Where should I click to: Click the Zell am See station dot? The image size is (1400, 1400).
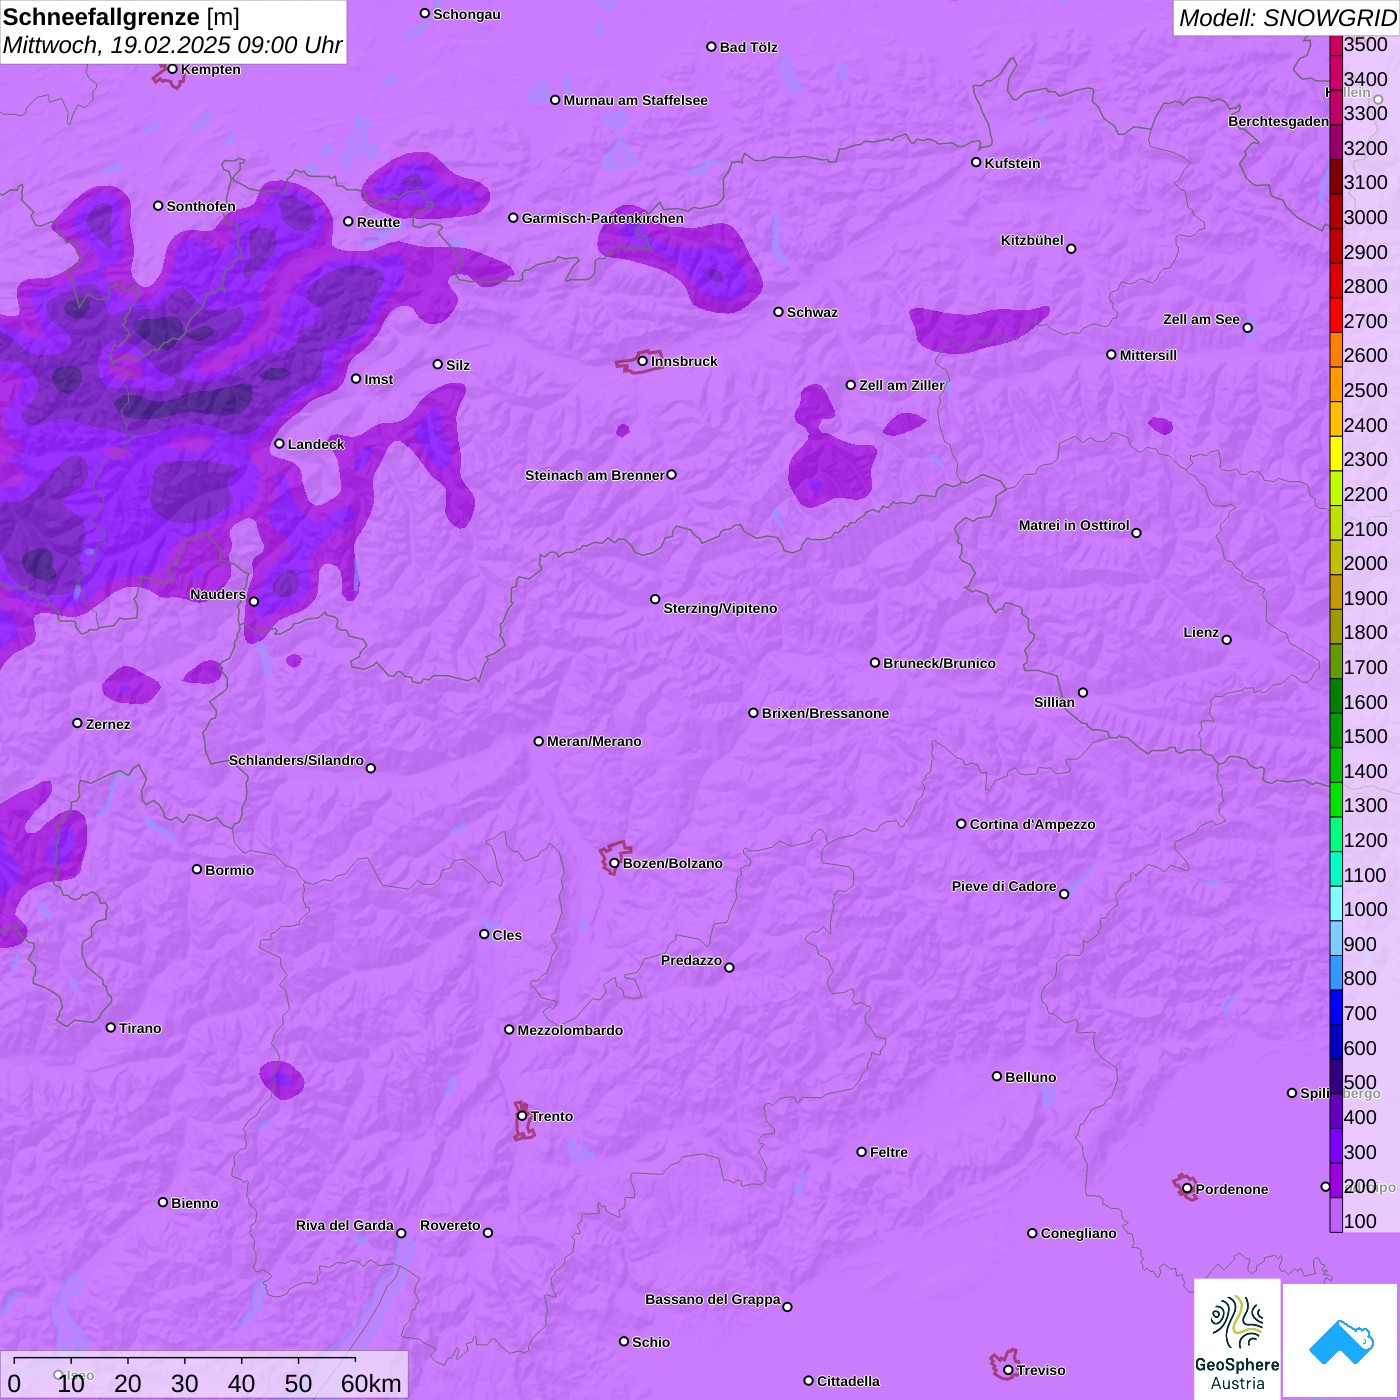click(x=1248, y=328)
